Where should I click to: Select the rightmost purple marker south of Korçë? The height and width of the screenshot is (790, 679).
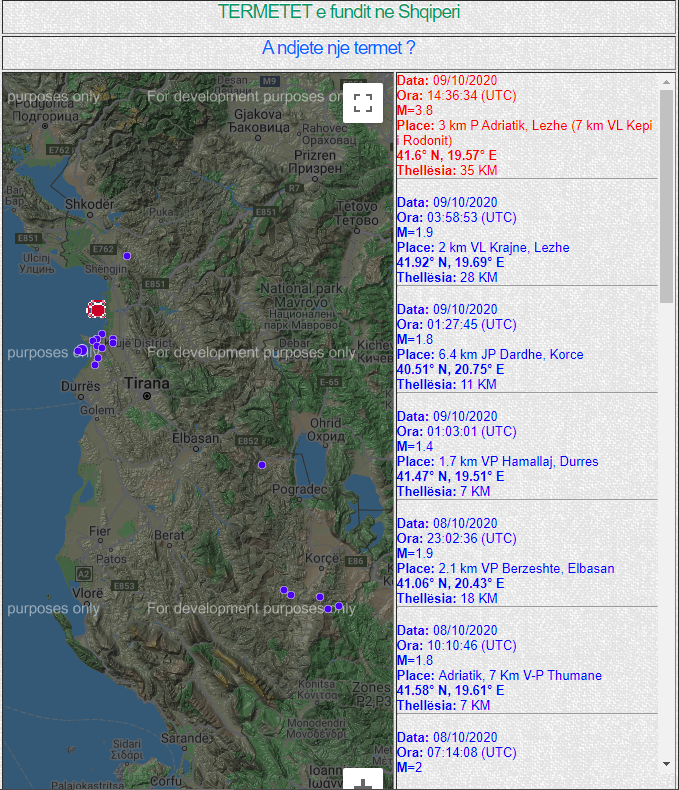point(339,606)
